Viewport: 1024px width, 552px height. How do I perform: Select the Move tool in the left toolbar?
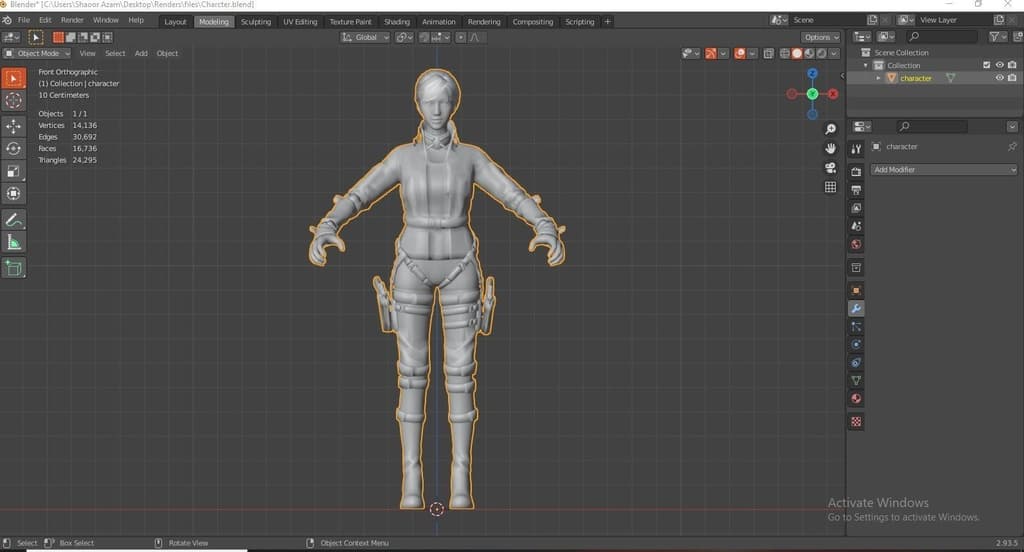(x=13, y=126)
